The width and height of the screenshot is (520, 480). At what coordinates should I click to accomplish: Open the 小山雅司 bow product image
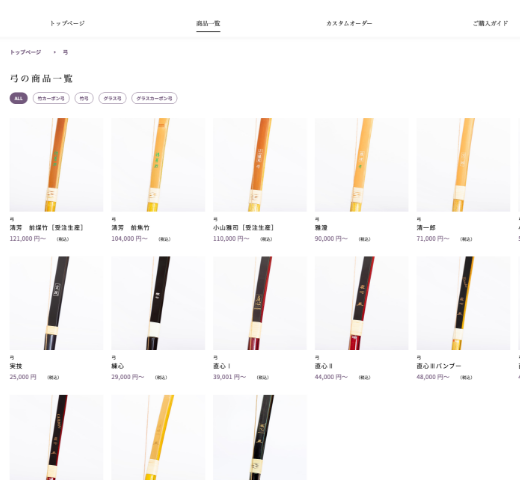(x=260, y=165)
